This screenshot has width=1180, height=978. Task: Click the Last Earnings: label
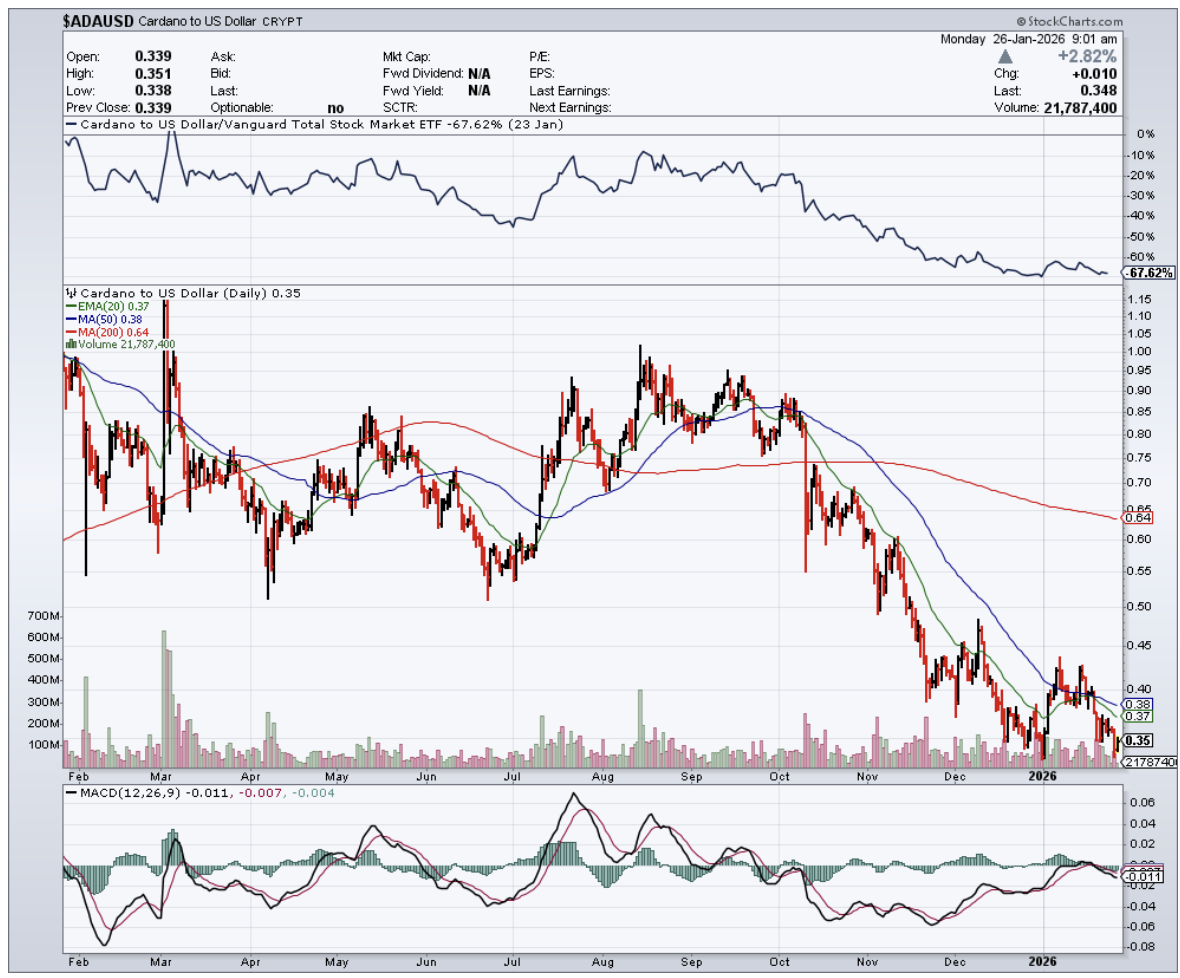[x=570, y=91]
